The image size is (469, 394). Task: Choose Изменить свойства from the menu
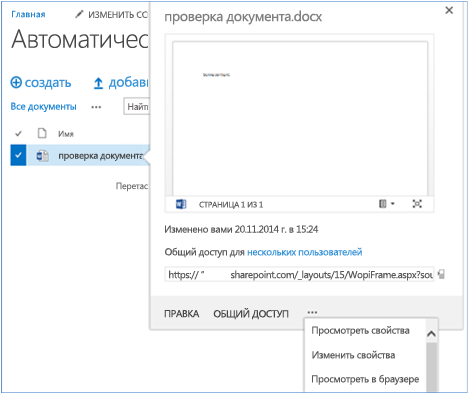click(x=353, y=355)
